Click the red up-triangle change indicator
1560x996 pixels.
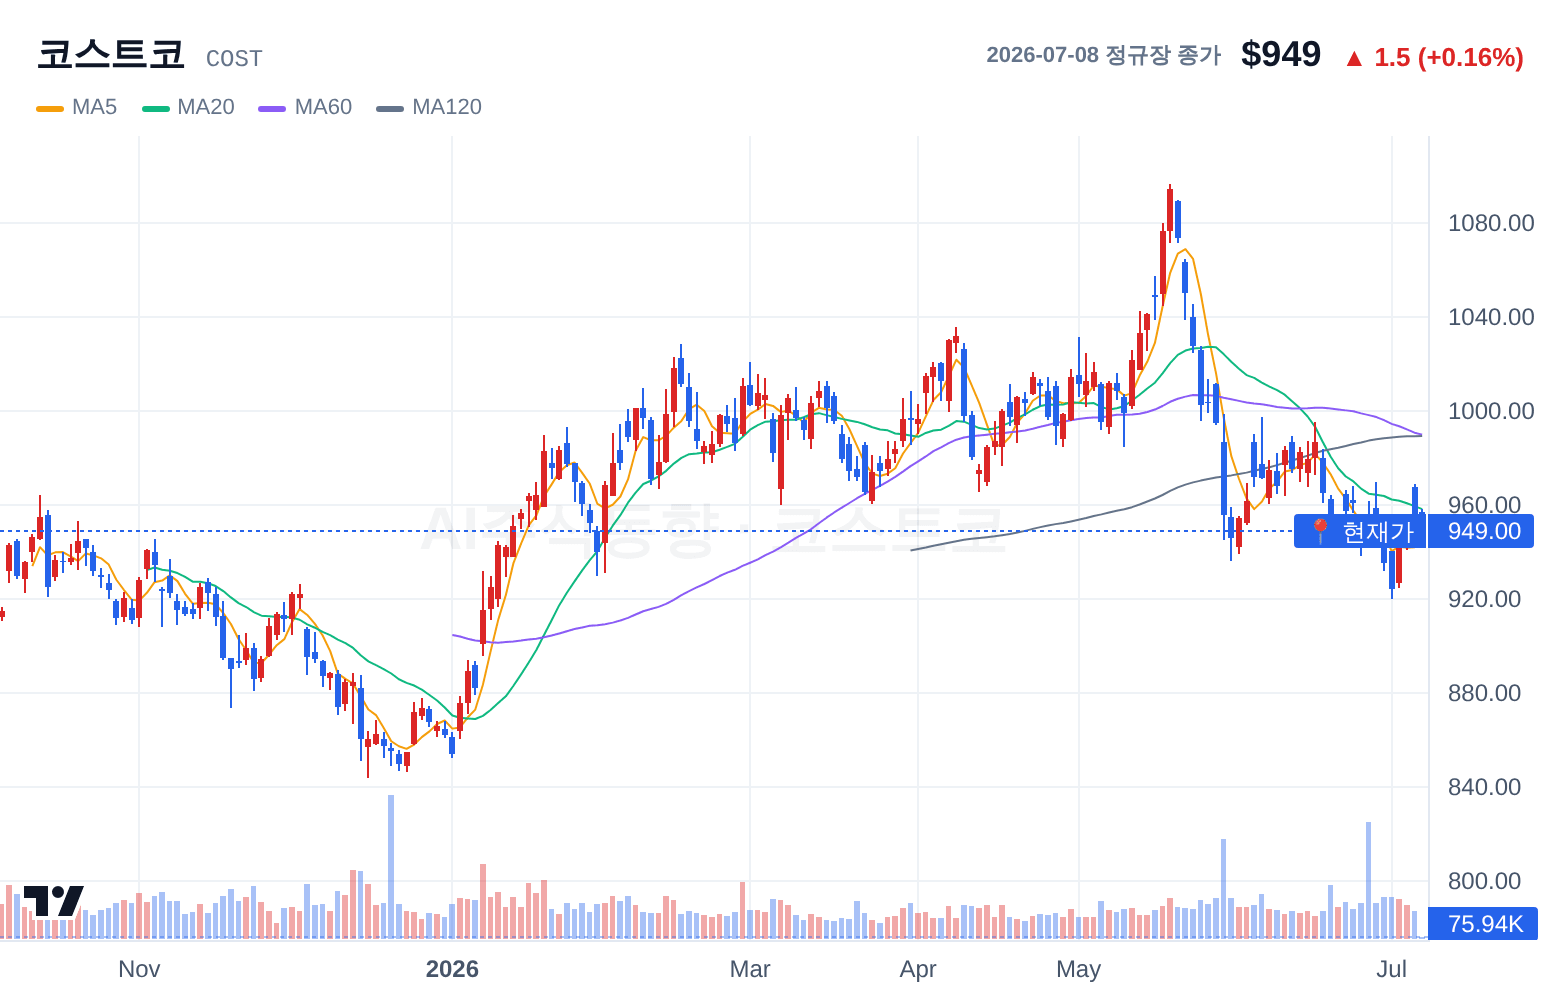[x=1354, y=58]
